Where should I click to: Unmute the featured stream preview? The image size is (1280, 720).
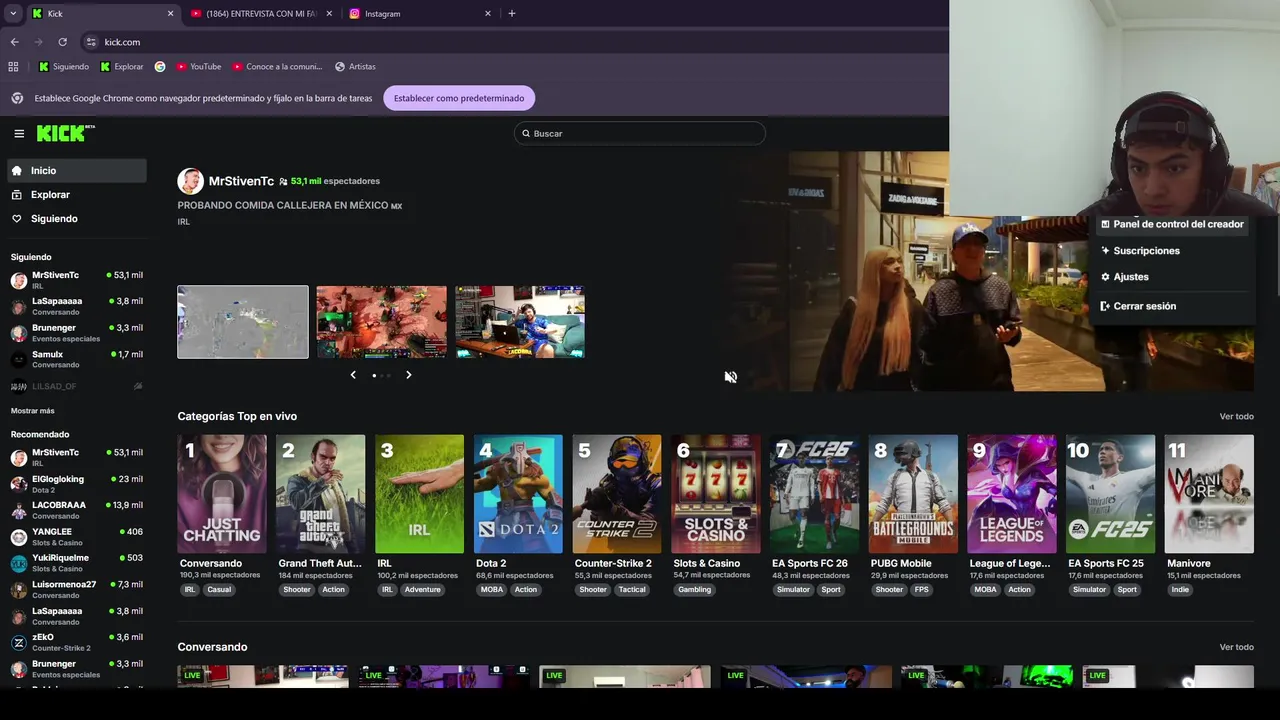coord(731,377)
